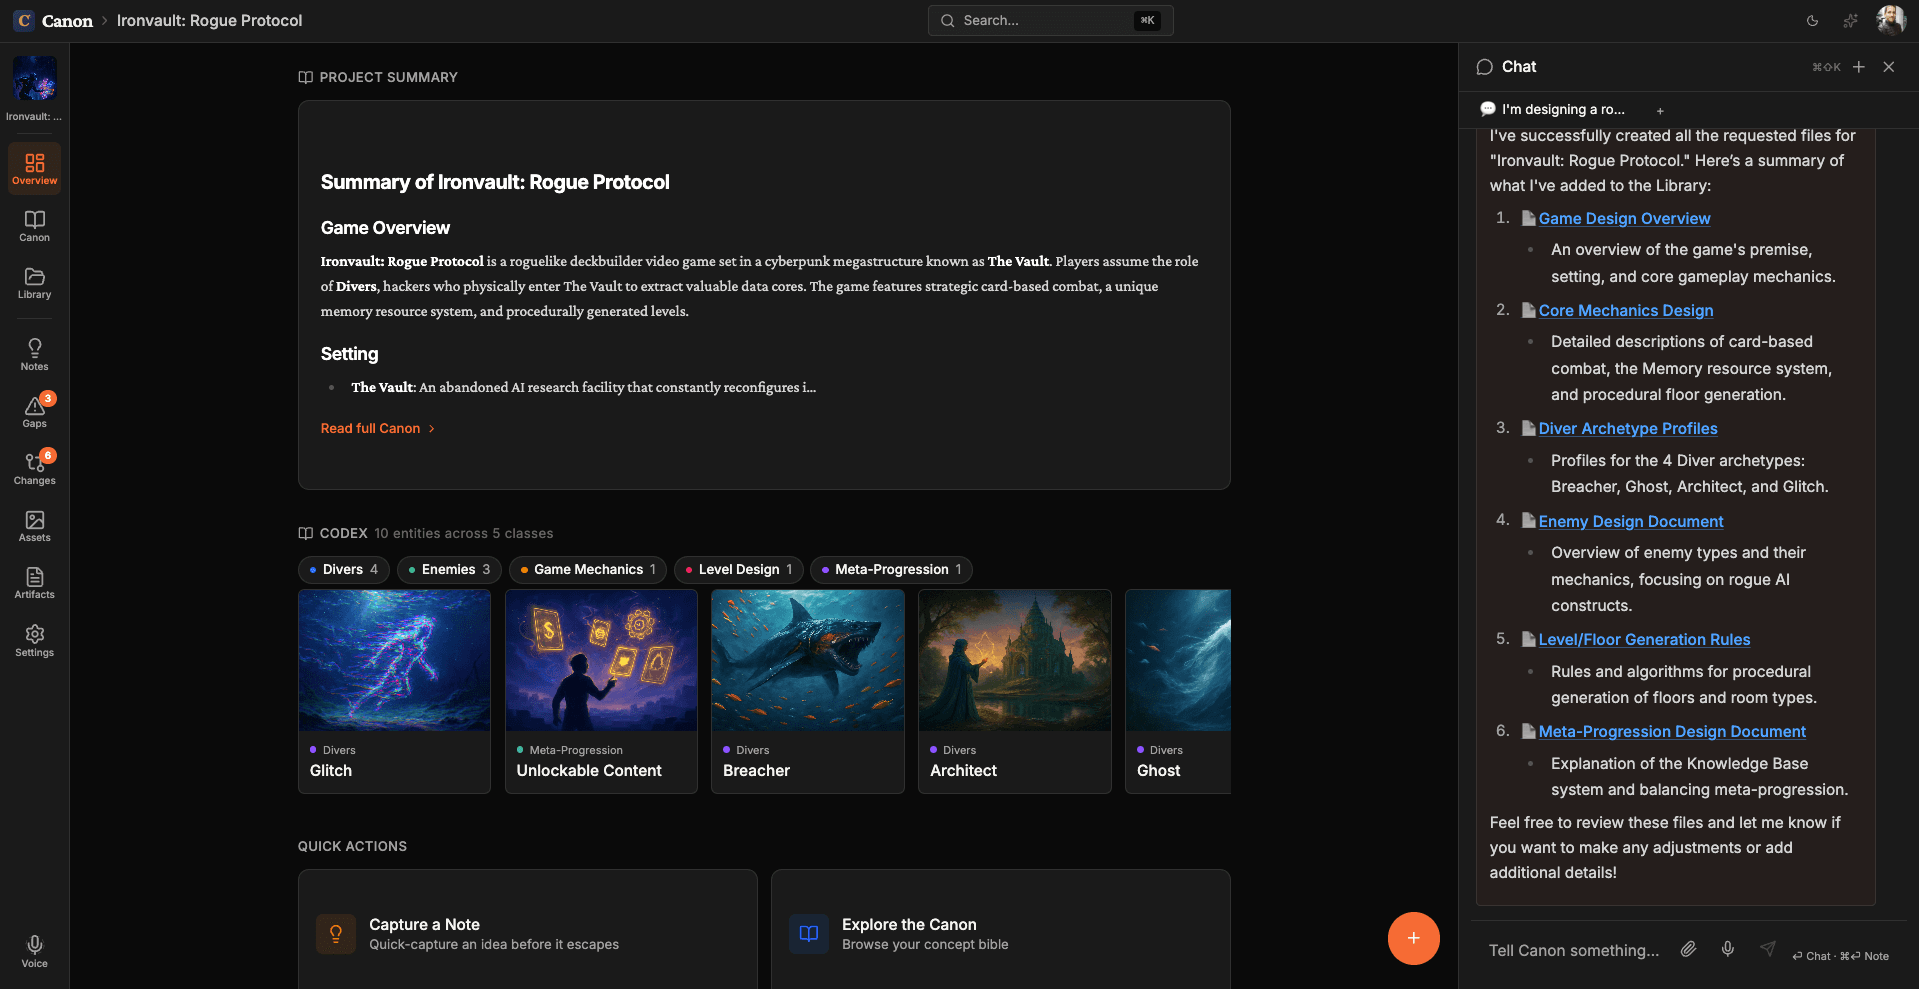Image resolution: width=1919 pixels, height=989 pixels.
Task: Select the Ironvault project thumbnail
Action: [x=34, y=78]
